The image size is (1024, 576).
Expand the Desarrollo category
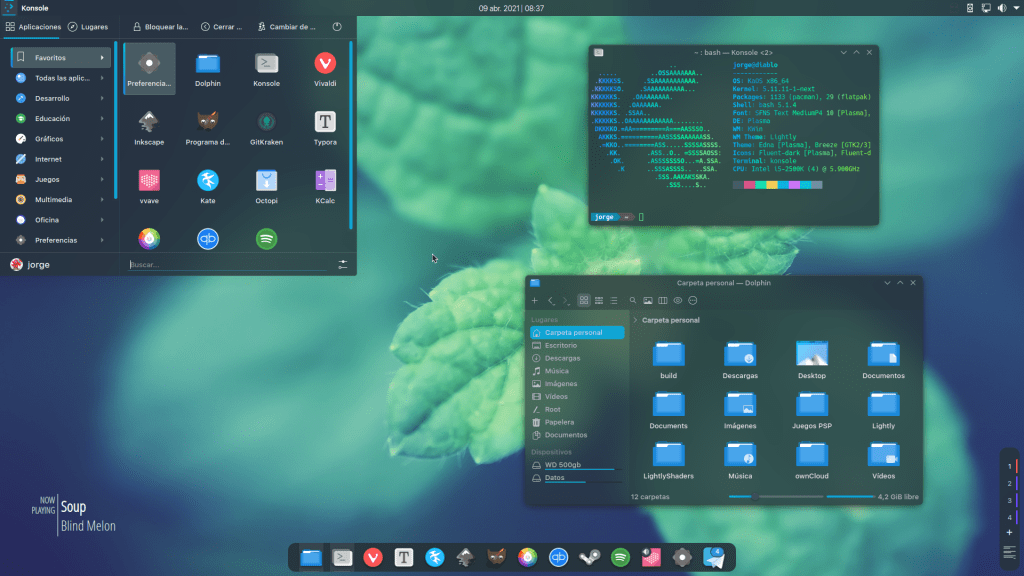[x=60, y=98]
